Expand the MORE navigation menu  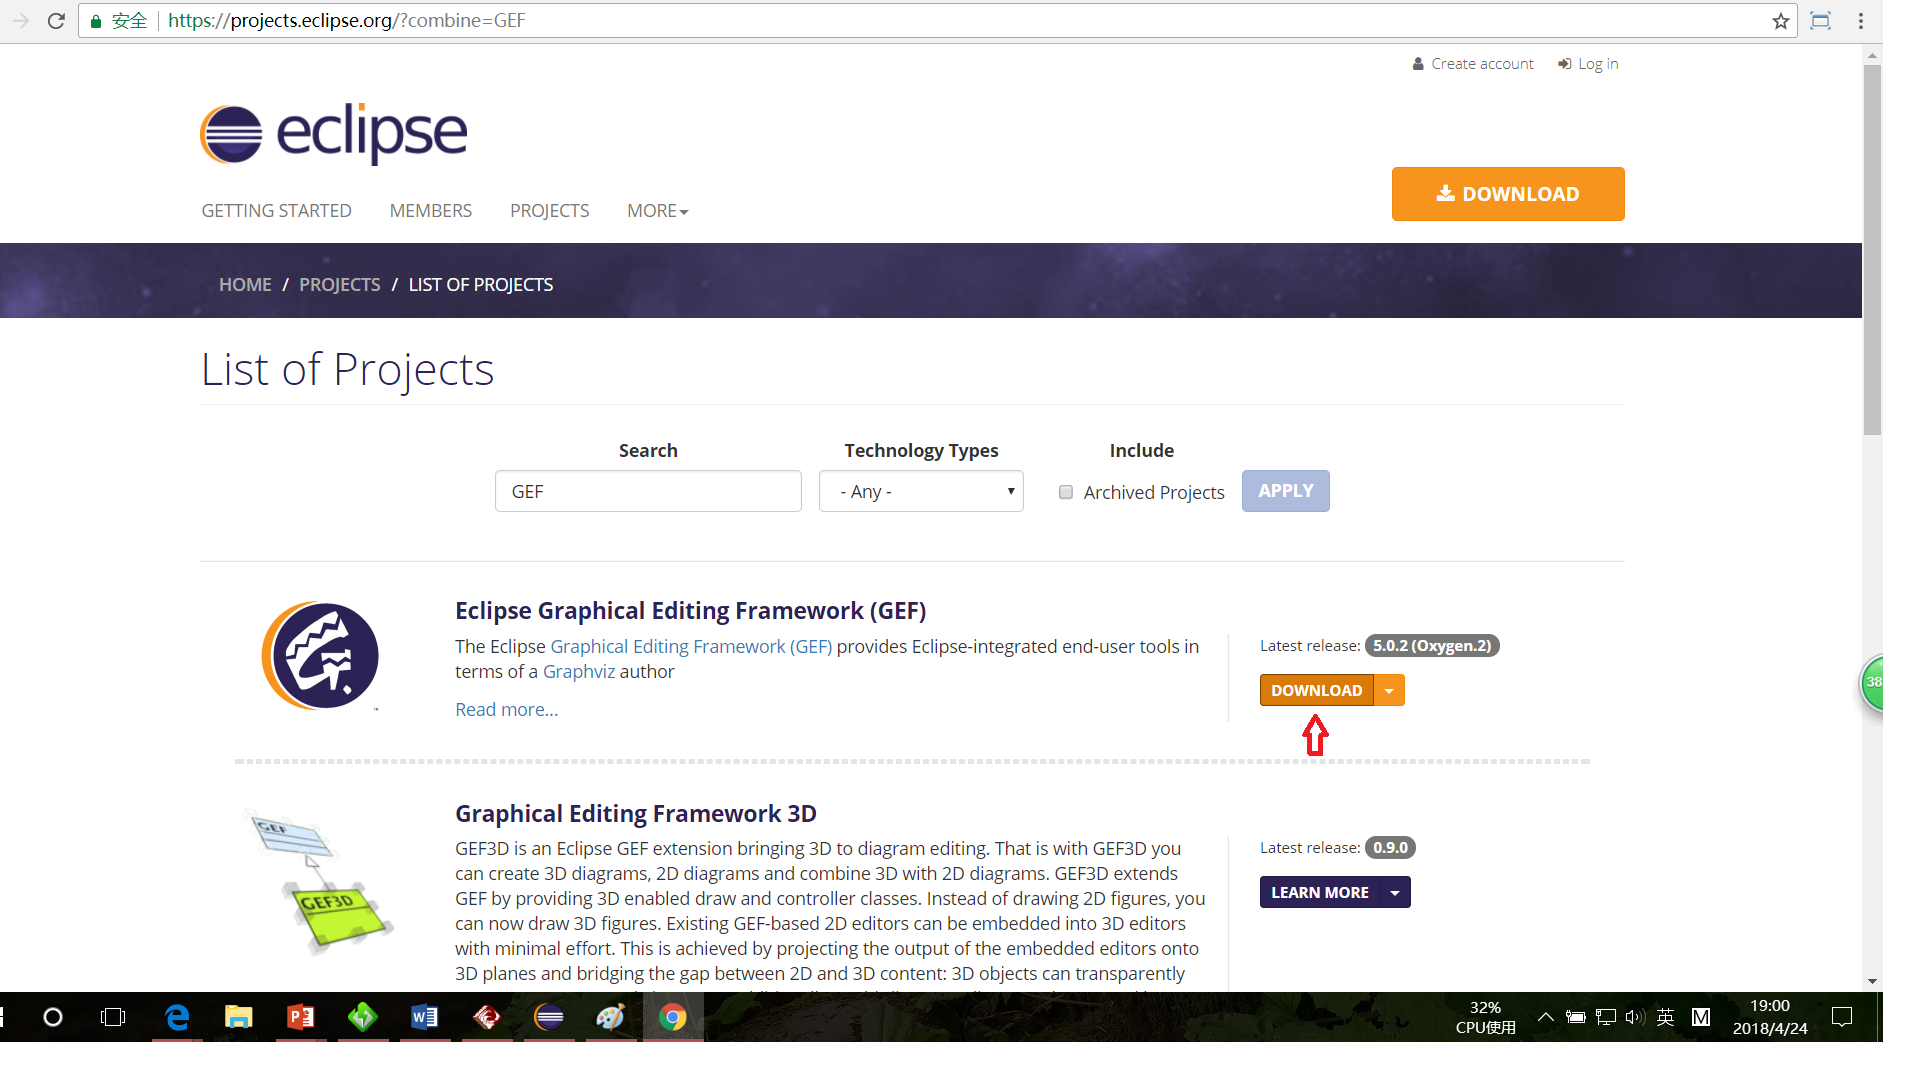click(657, 211)
